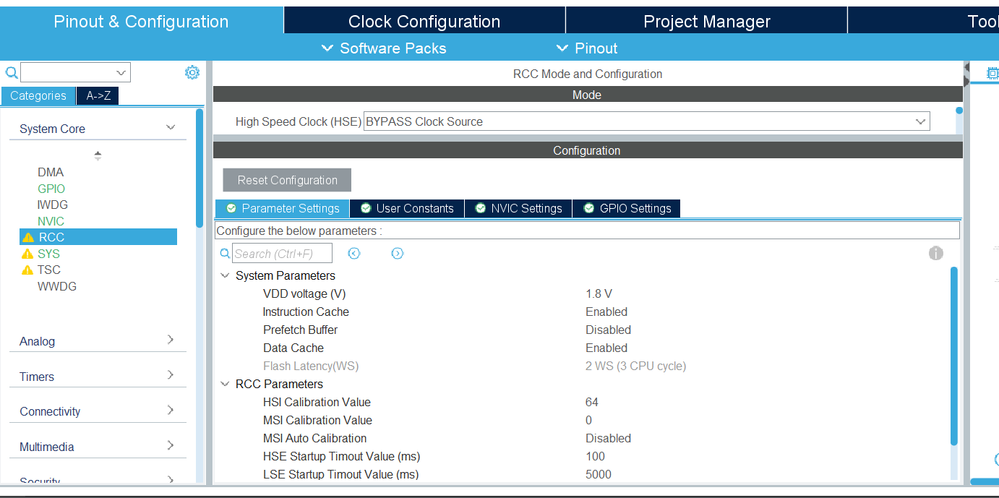This screenshot has height=498, width=999.
Task: Open the User Constants tab
Action: pyautogui.click(x=407, y=208)
